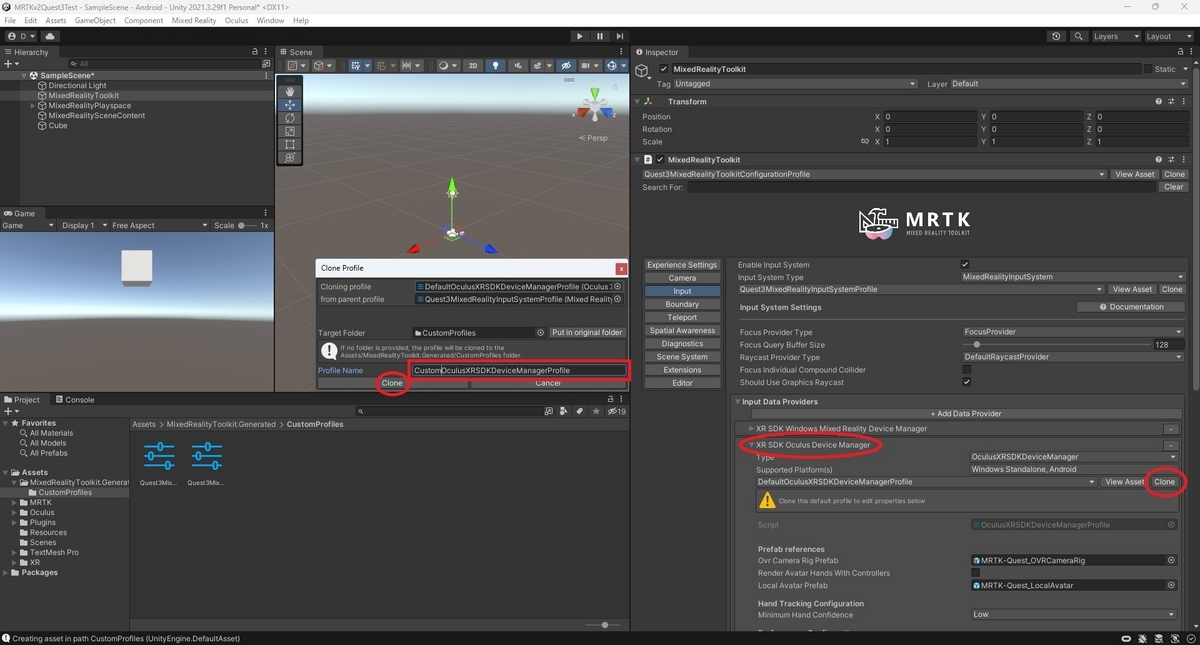Select the Scale tool in Scene view
Viewport: 1200px width, 645px height.
click(x=290, y=131)
